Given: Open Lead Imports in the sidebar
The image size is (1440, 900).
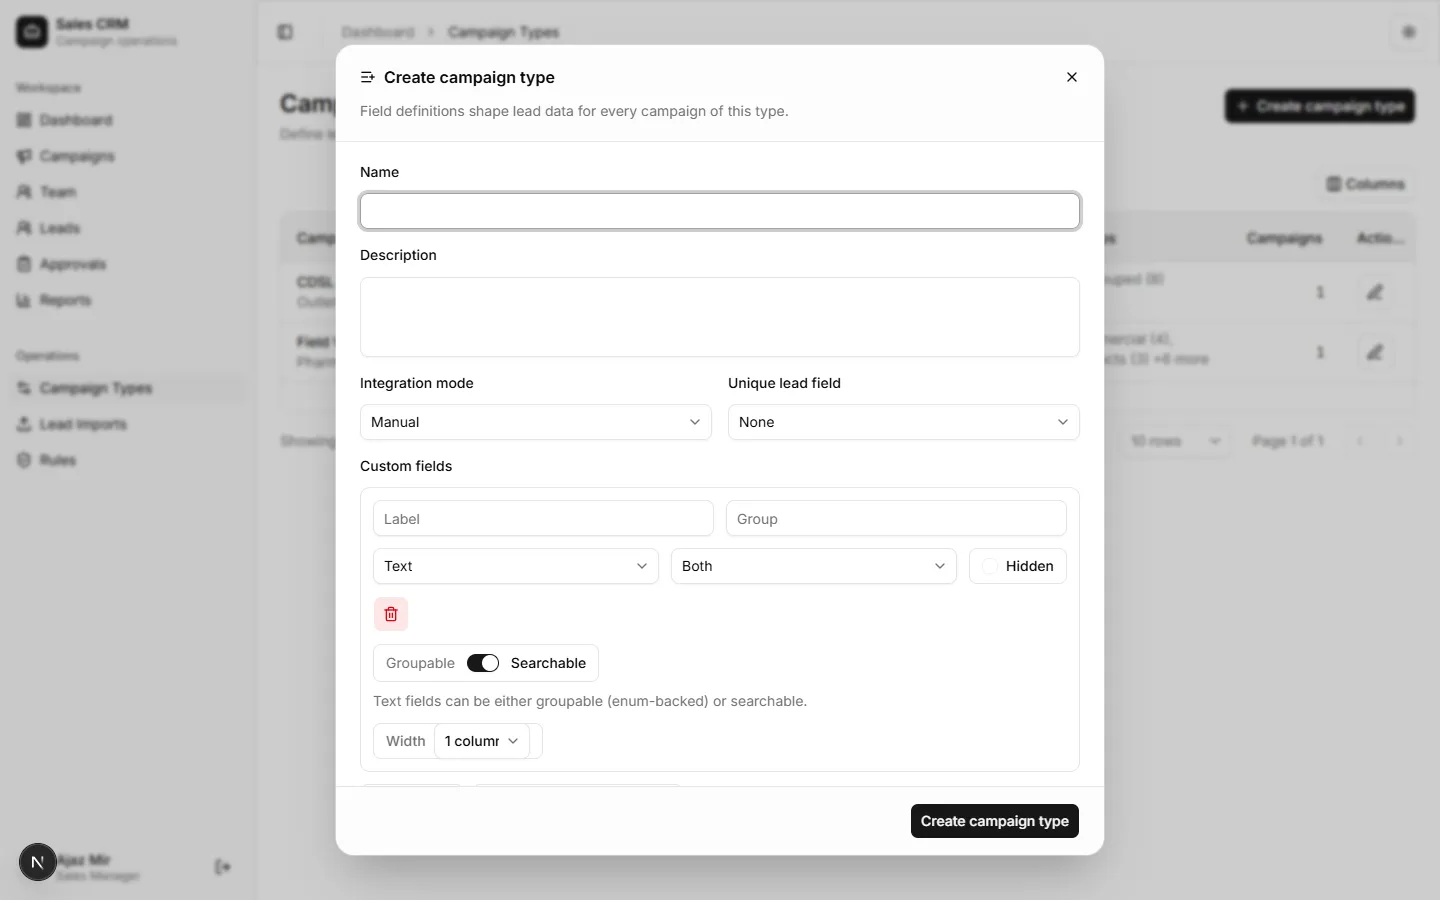Looking at the screenshot, I should point(128,424).
